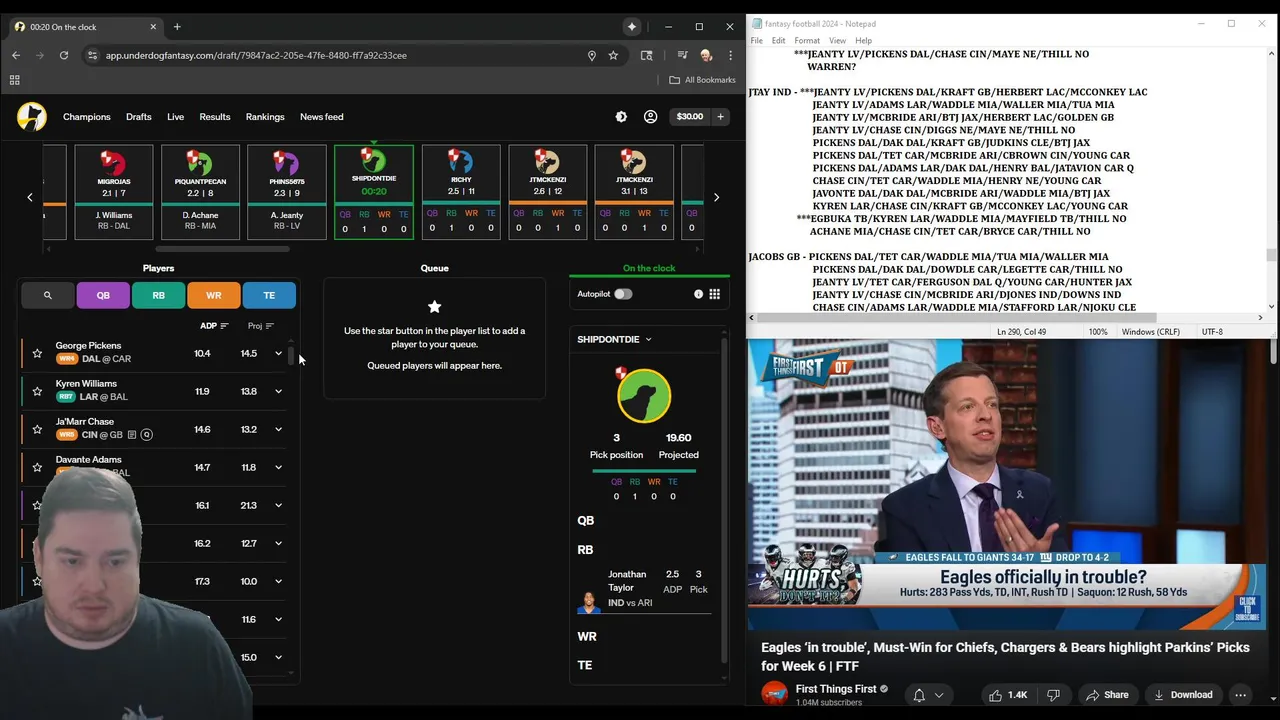Filter players by QB
Image resolution: width=1280 pixels, height=720 pixels.
coord(103,295)
